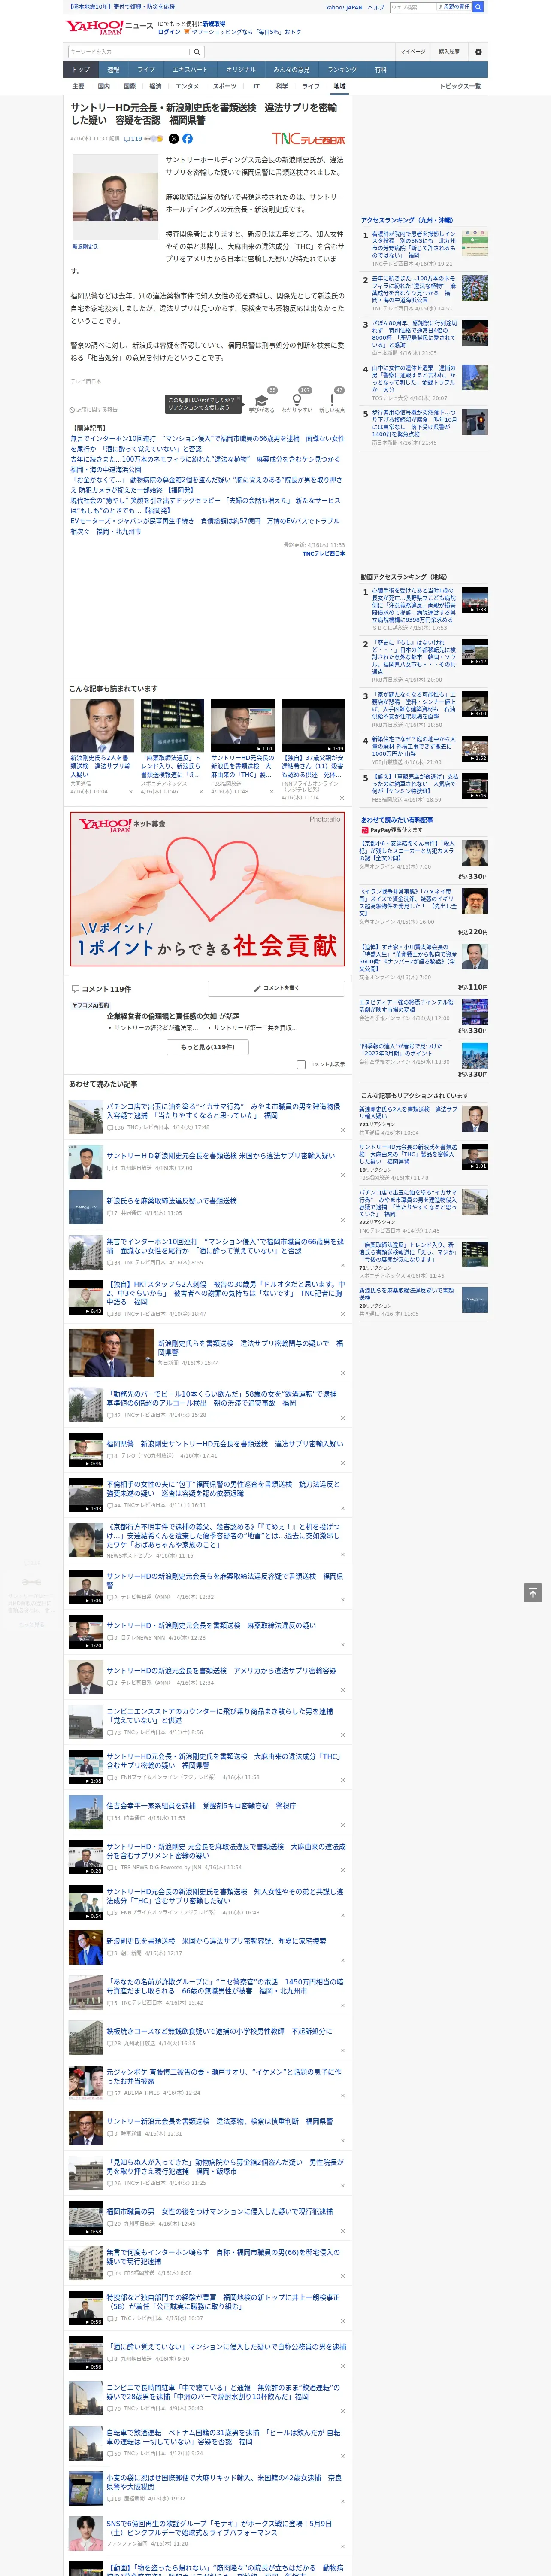Open トピックス一覧 link
The width and height of the screenshot is (551, 2576).
460,87
